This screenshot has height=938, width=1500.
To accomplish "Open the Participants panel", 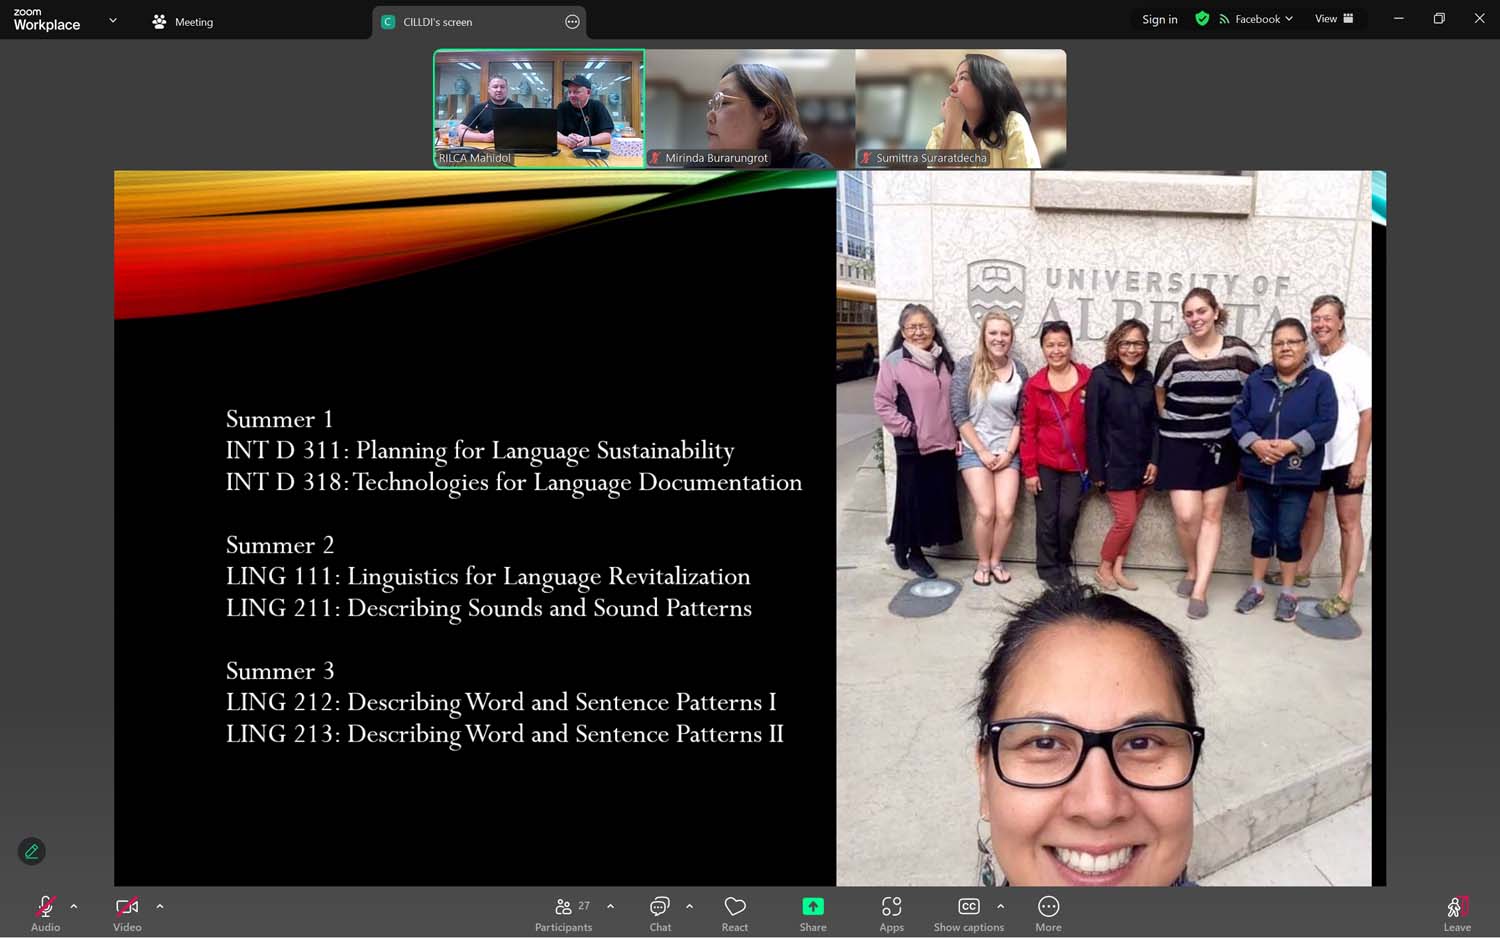I will pyautogui.click(x=564, y=913).
